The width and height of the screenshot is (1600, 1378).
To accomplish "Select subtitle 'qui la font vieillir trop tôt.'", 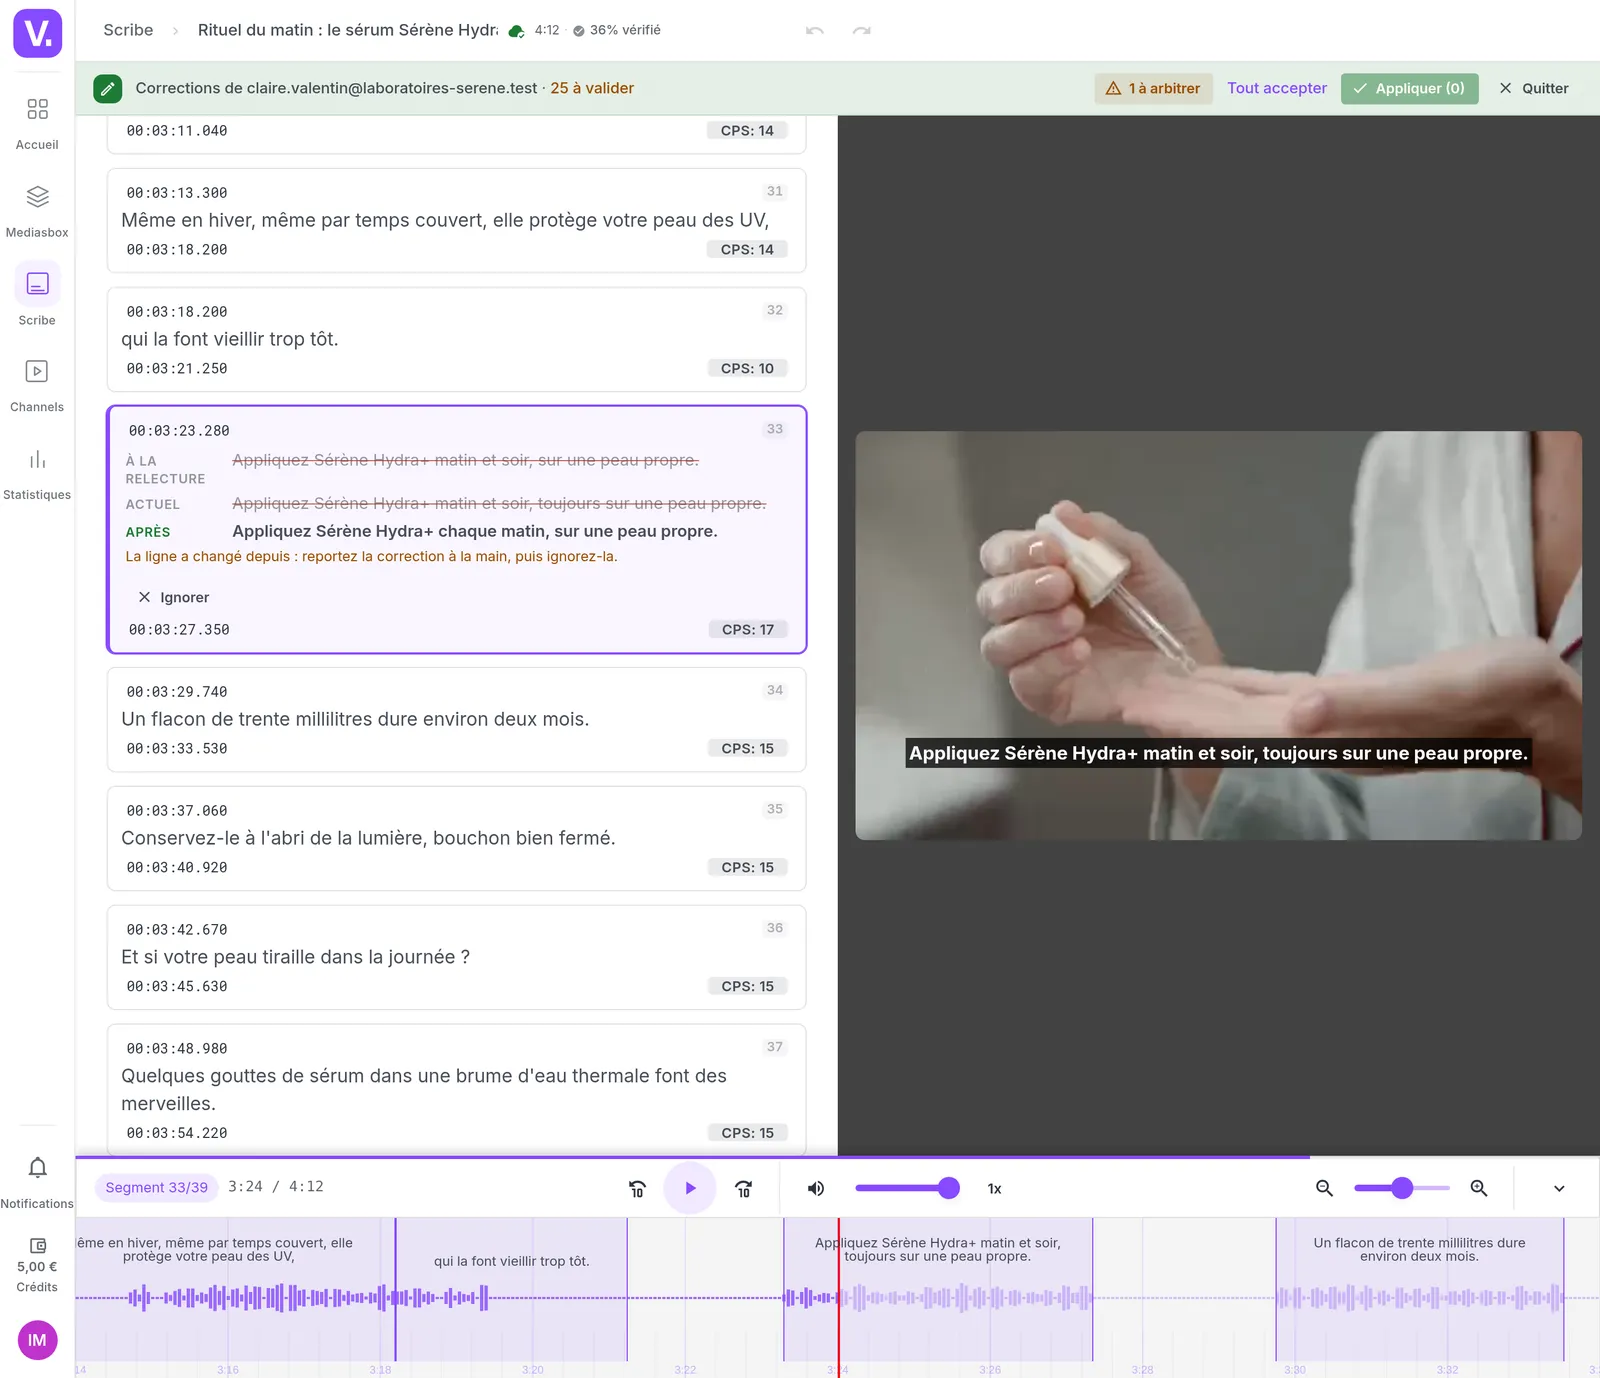I will coord(456,339).
